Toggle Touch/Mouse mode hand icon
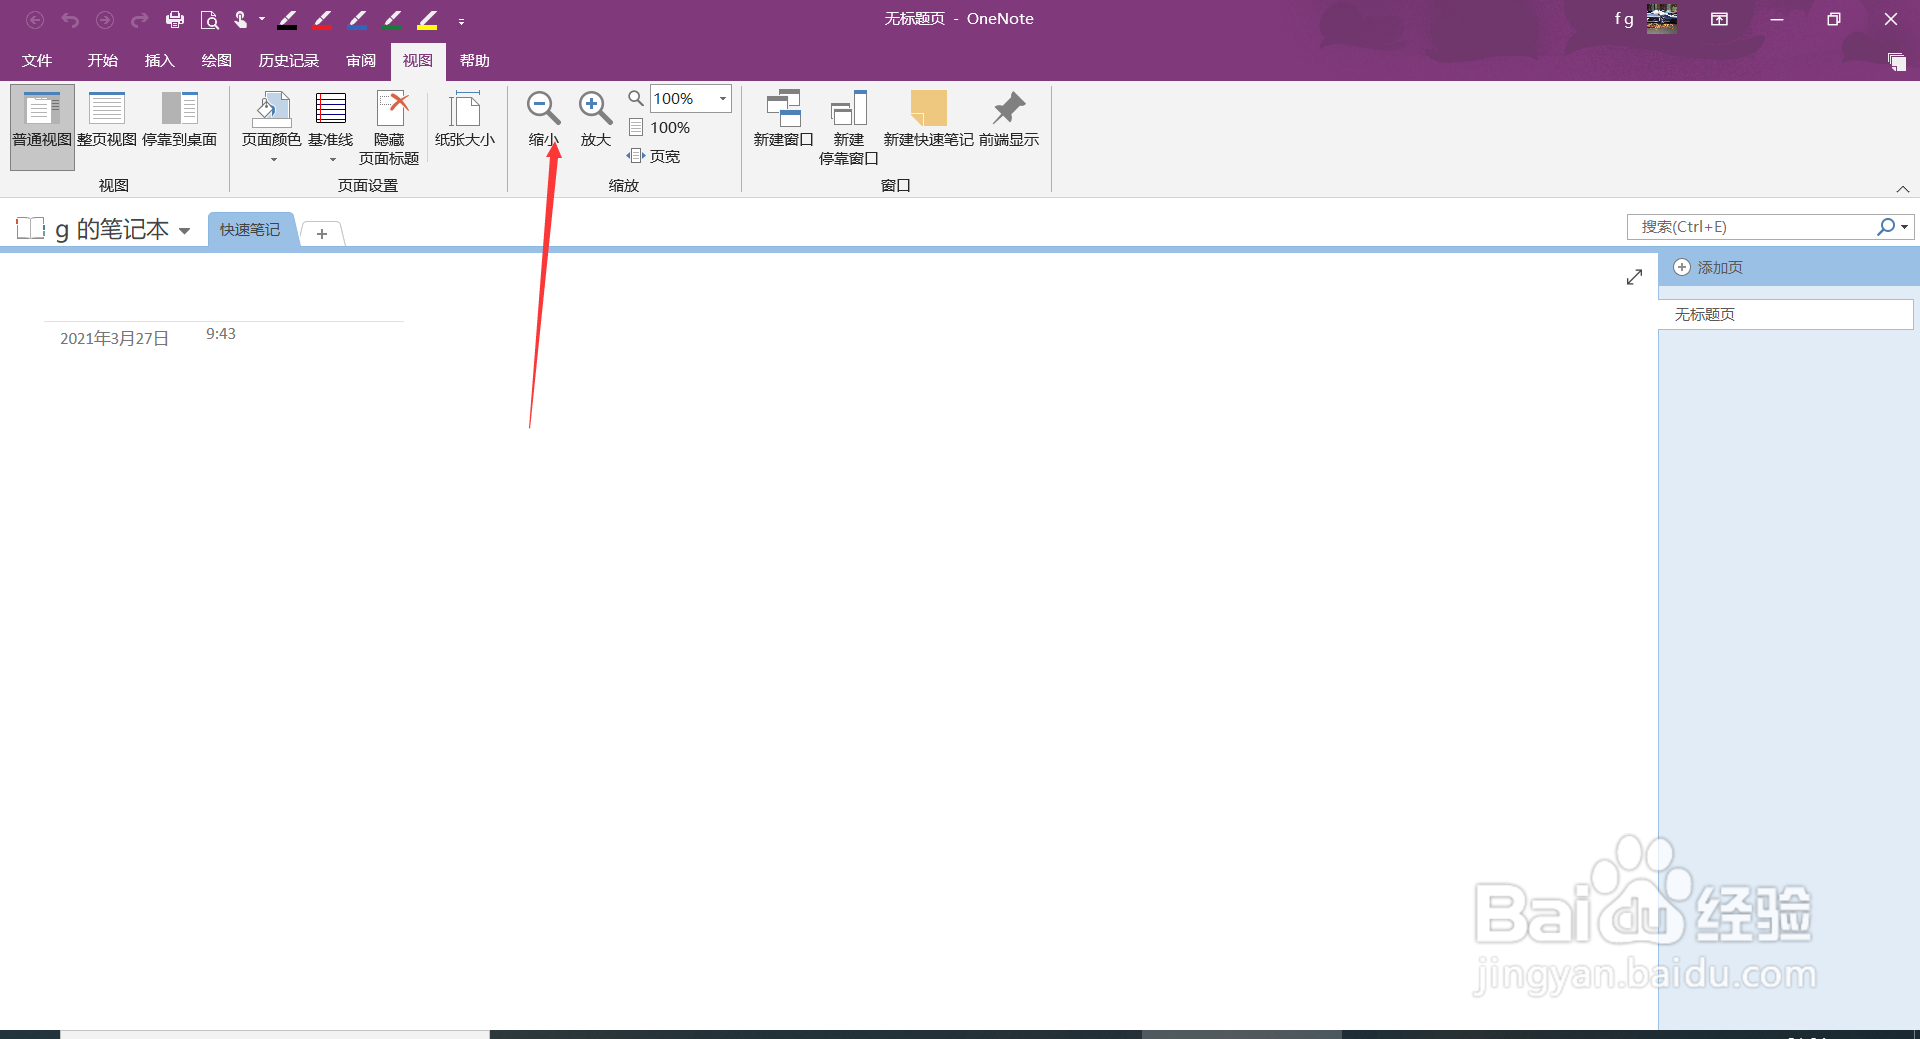Viewport: 1920px width, 1039px height. coord(241,20)
